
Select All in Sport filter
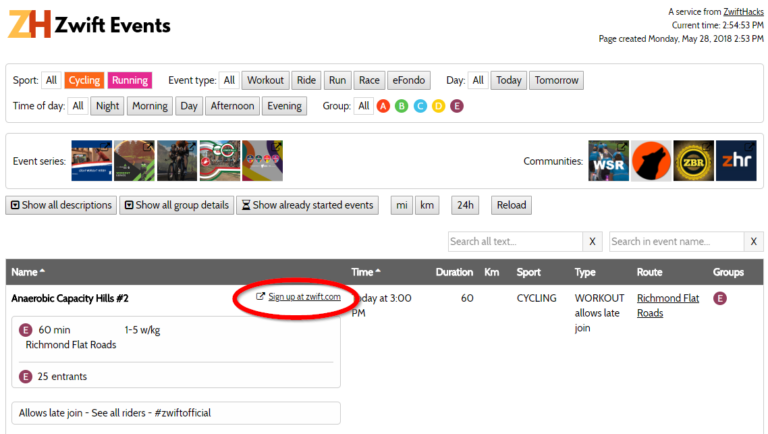[51, 80]
